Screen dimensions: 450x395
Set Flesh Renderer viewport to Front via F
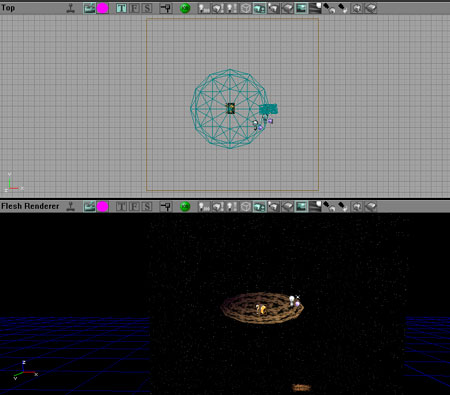click(134, 207)
